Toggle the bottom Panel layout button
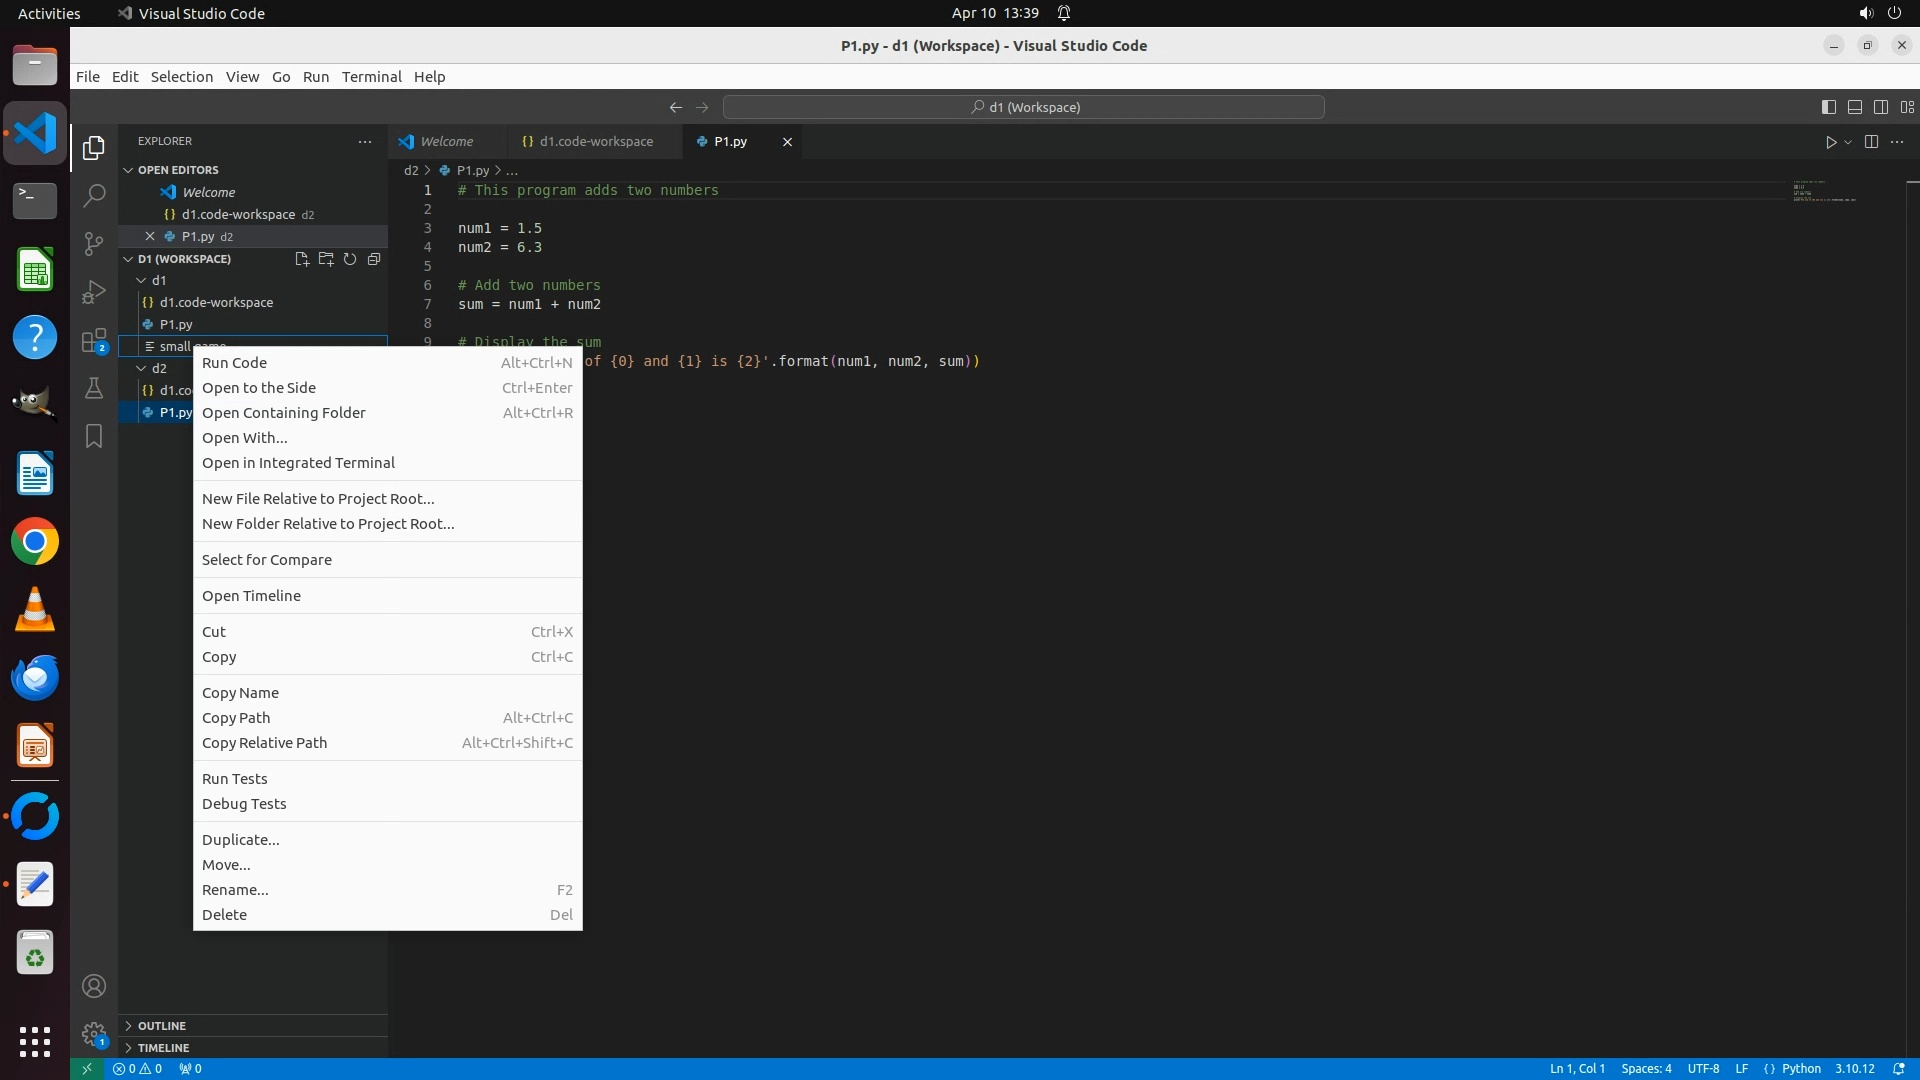Viewport: 1920px width, 1080px height. pyautogui.click(x=1854, y=107)
